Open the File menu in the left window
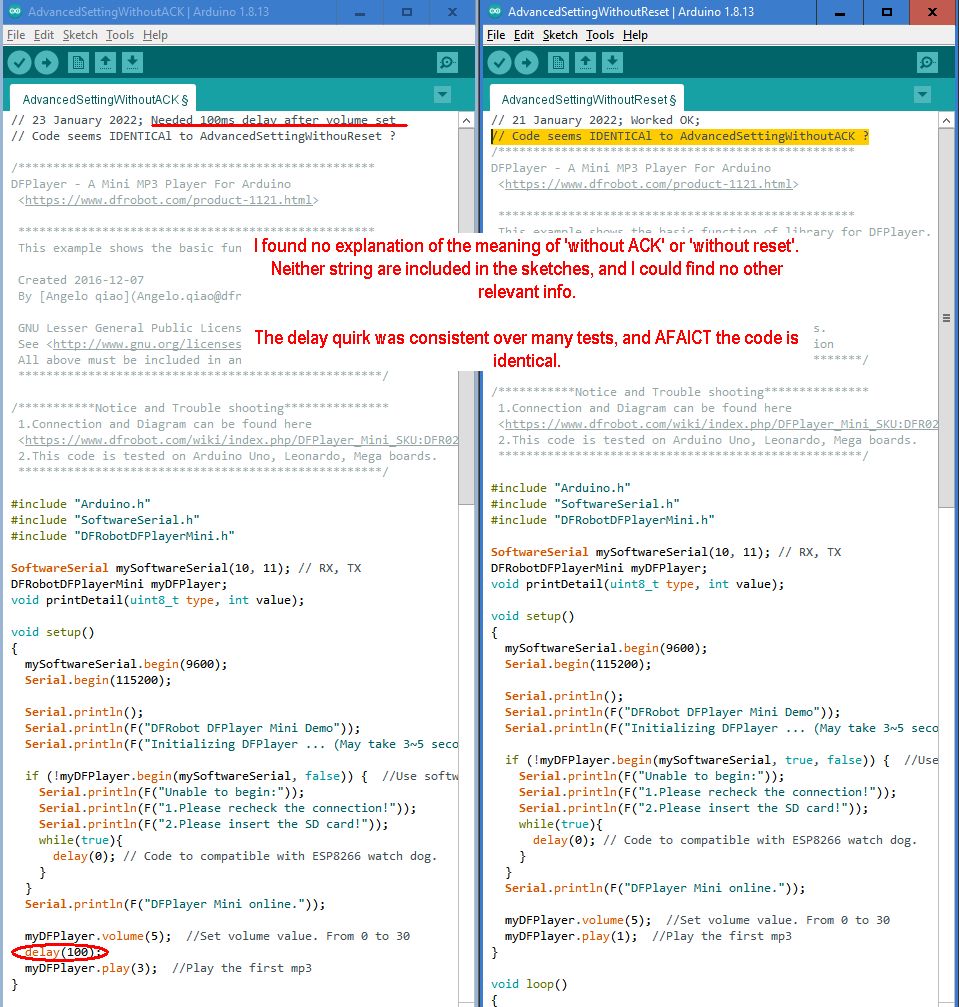Screen dimensions: 959x1007 16,34
